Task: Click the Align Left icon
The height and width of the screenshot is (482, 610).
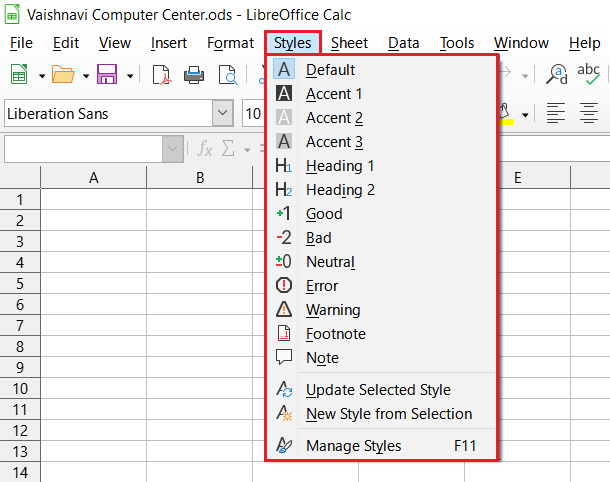Action: click(x=556, y=113)
